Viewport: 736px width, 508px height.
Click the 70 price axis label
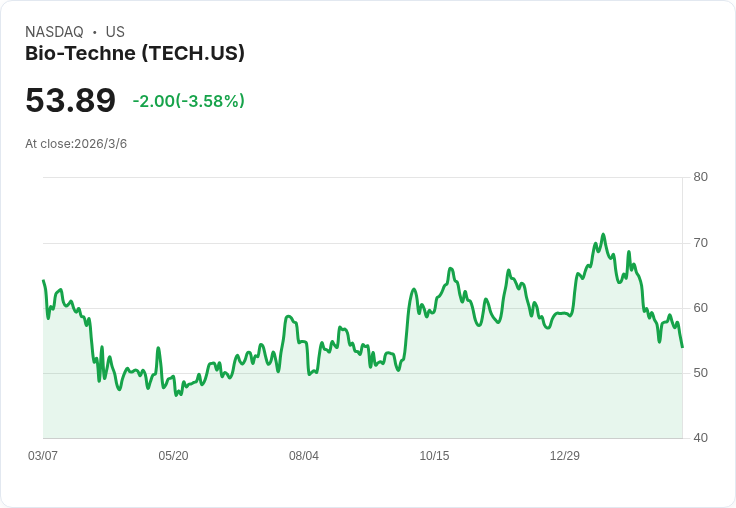point(700,243)
